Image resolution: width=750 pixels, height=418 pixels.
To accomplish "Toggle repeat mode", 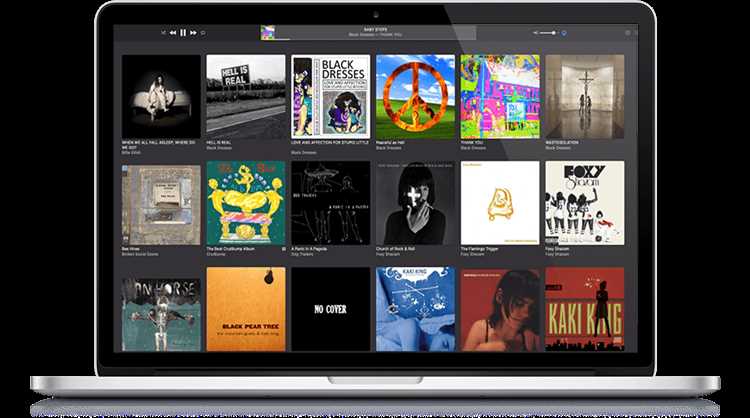I will (x=203, y=33).
